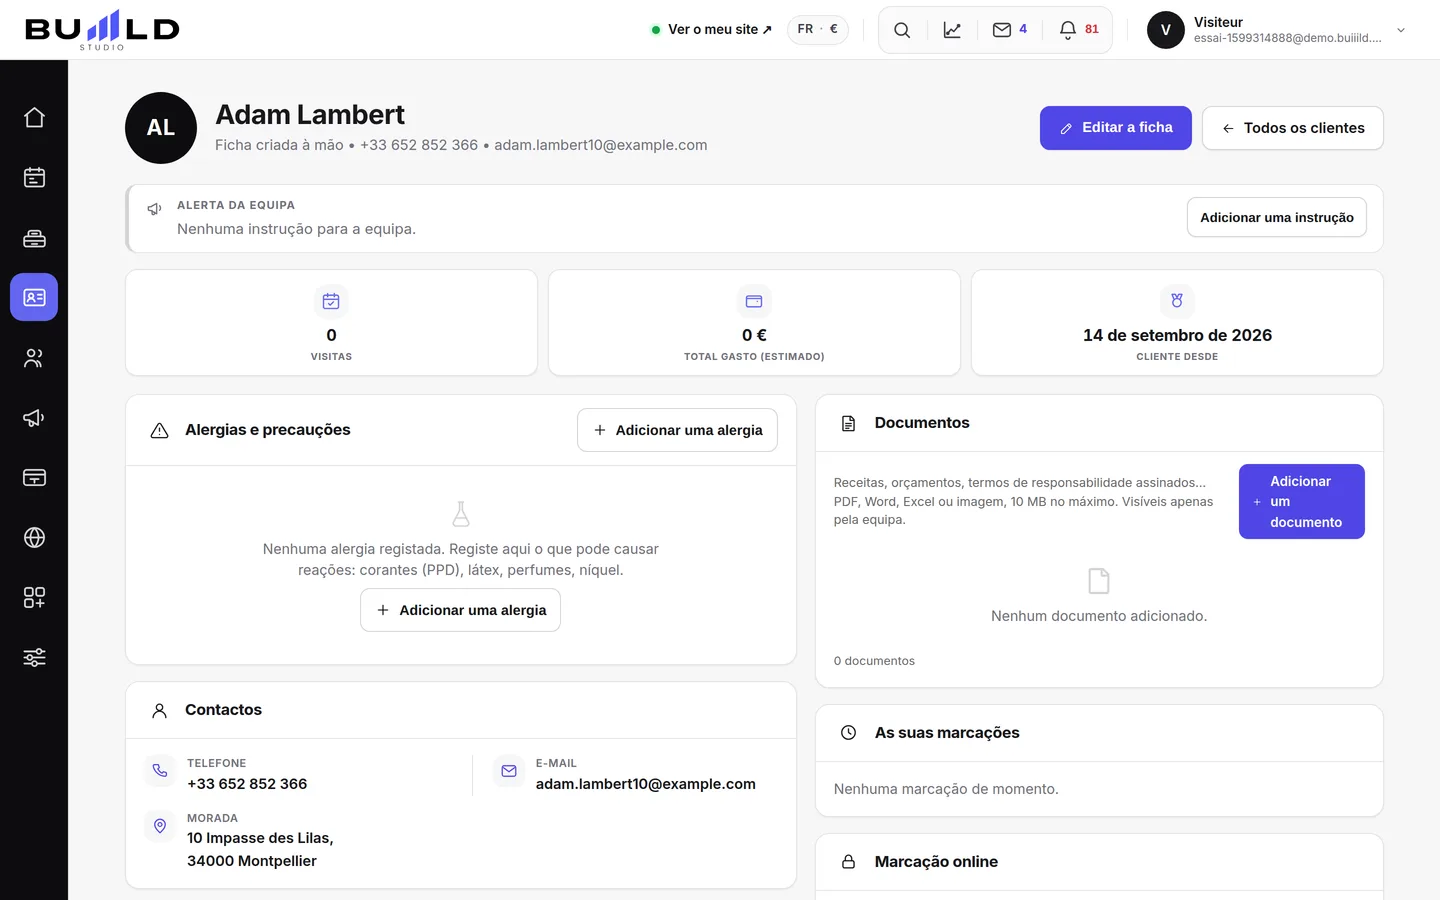Click the Buiild Studio logo

point(102,30)
